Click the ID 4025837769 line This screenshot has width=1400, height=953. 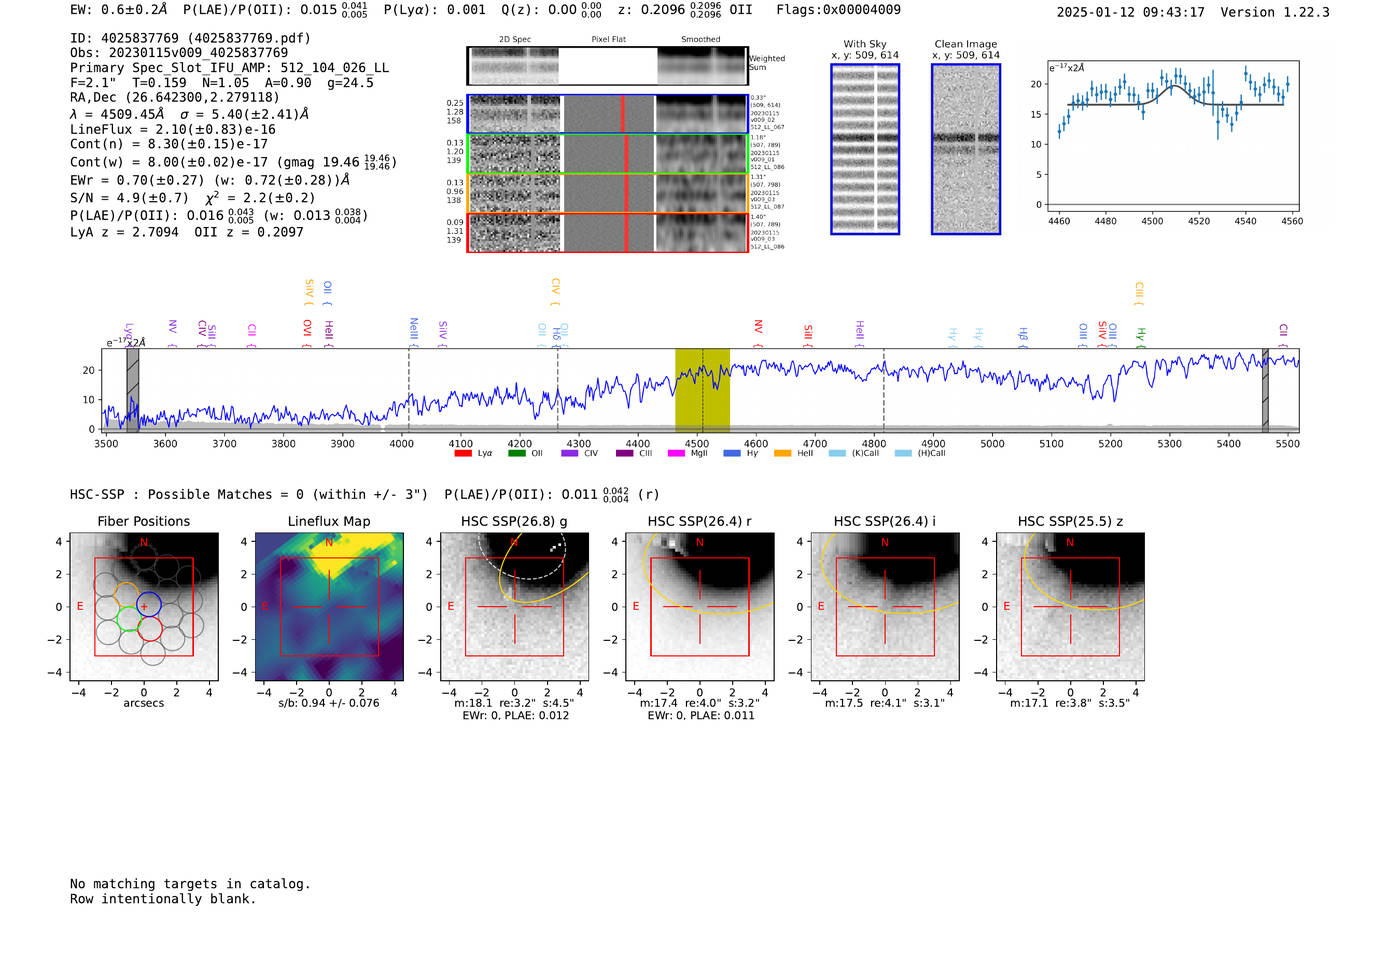tap(190, 38)
